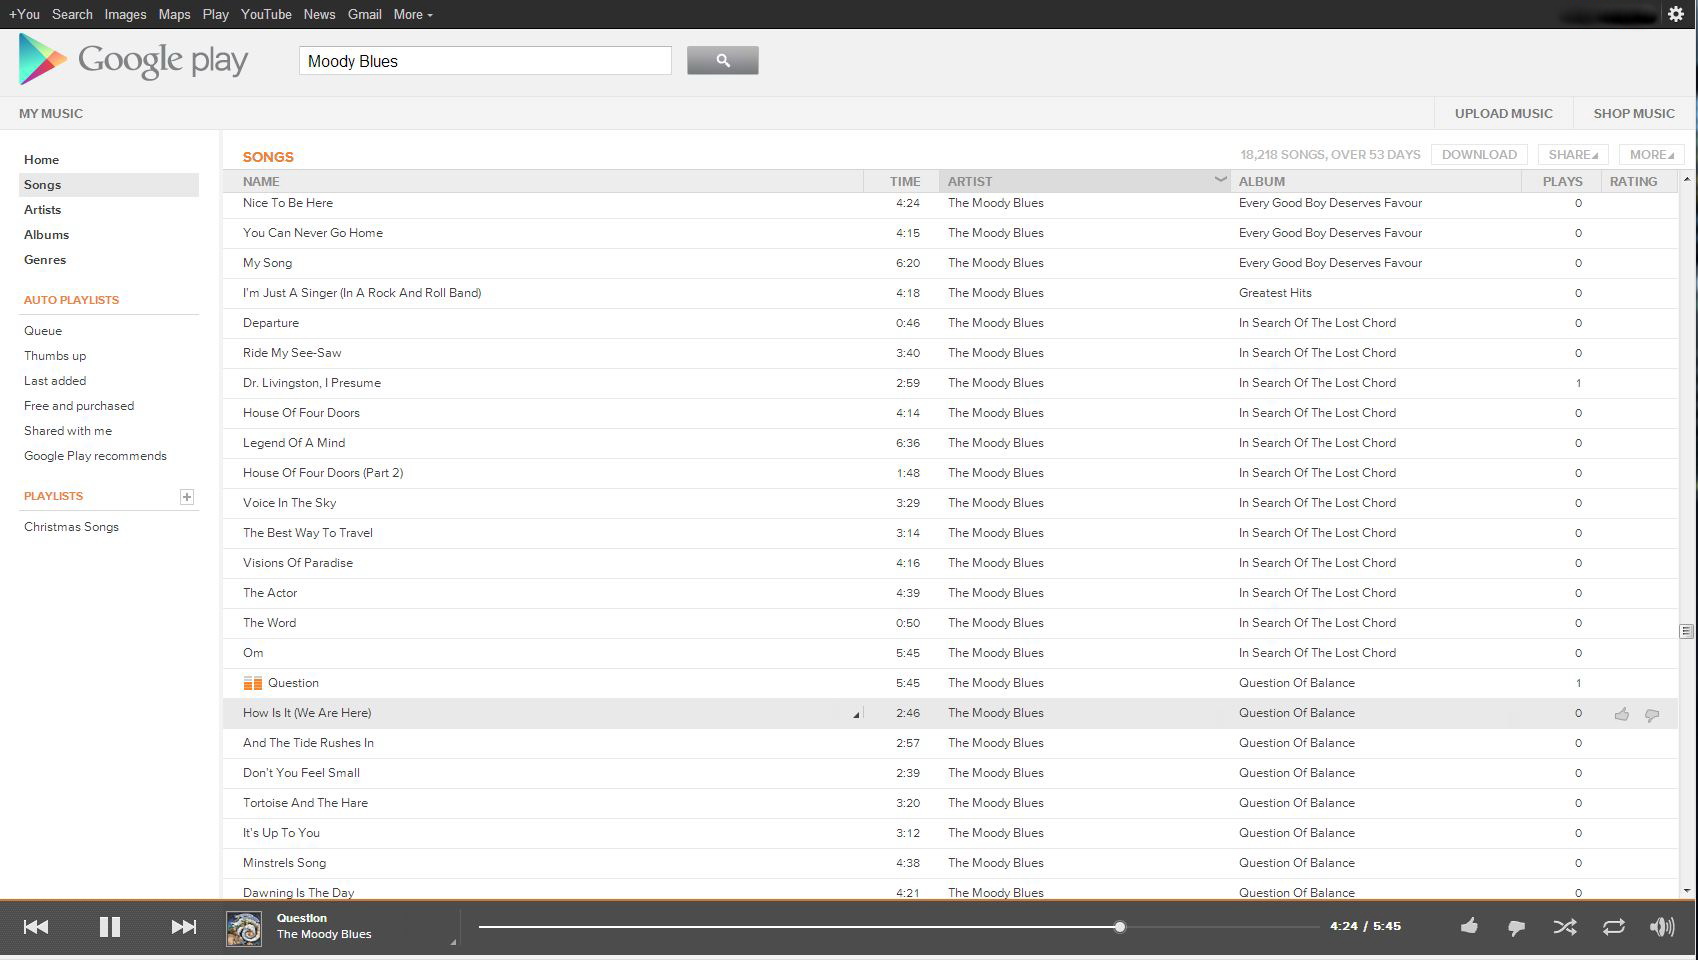
Task: Seek within the song progress track
Action: point(898,927)
